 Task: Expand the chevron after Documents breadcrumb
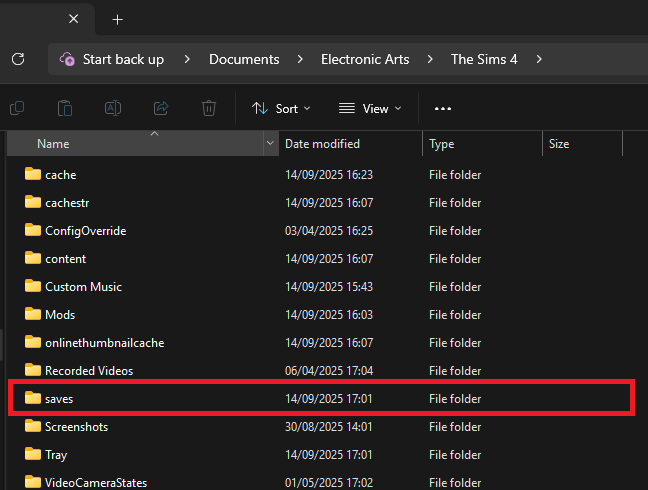pos(300,59)
